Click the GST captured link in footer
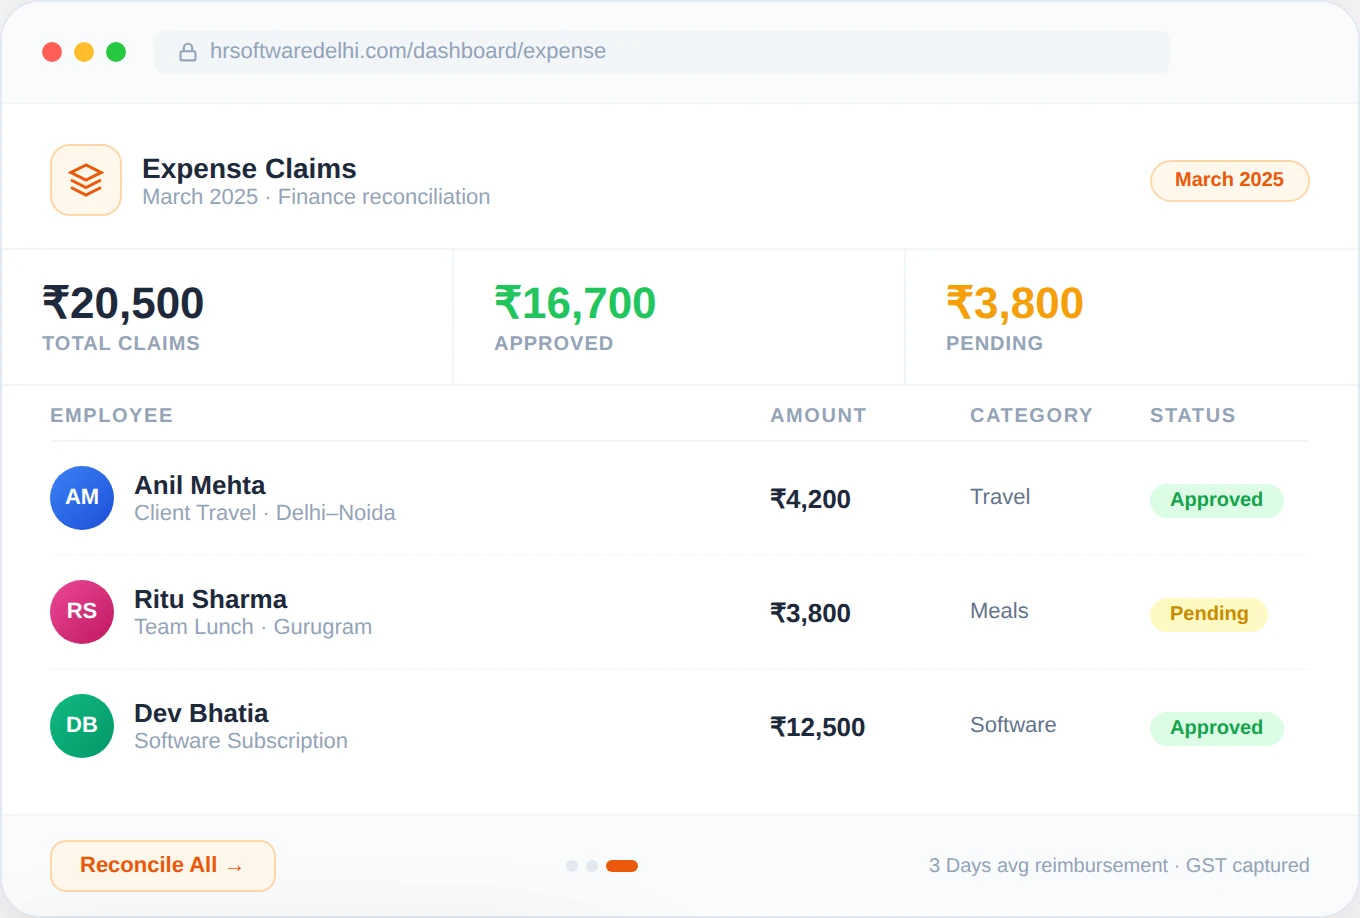 tap(1247, 865)
